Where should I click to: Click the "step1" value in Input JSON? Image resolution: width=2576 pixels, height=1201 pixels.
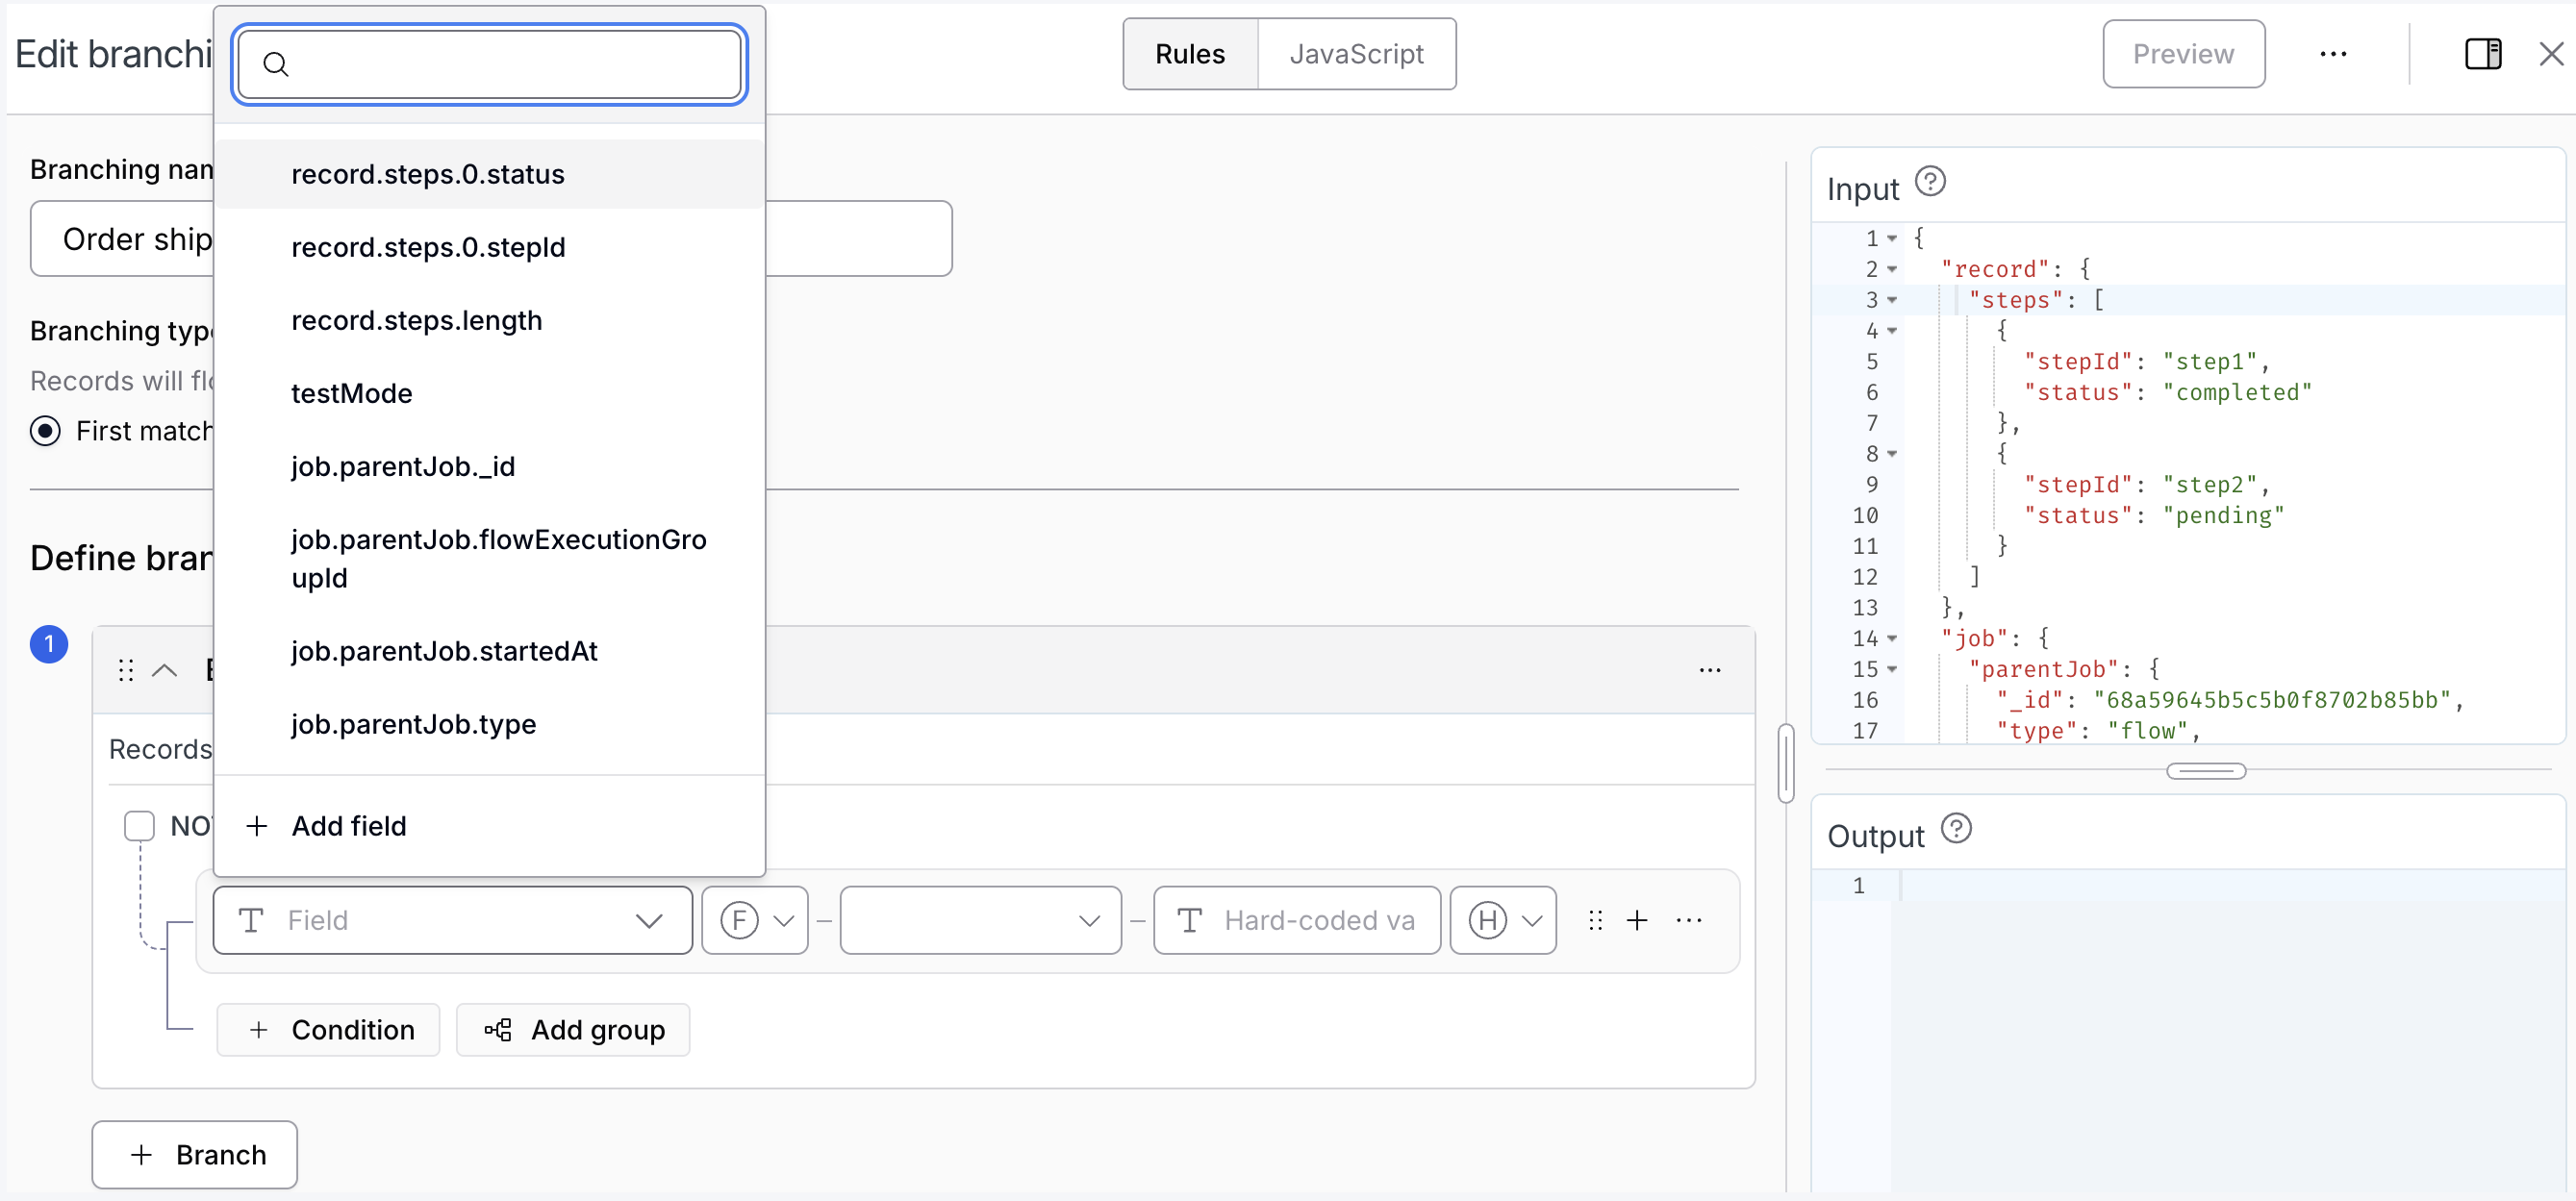[x=2209, y=362]
